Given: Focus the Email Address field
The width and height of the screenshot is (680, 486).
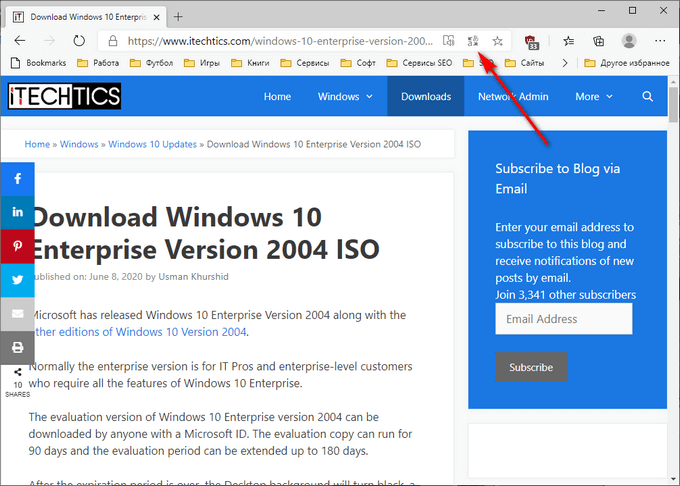Looking at the screenshot, I should coord(563,319).
